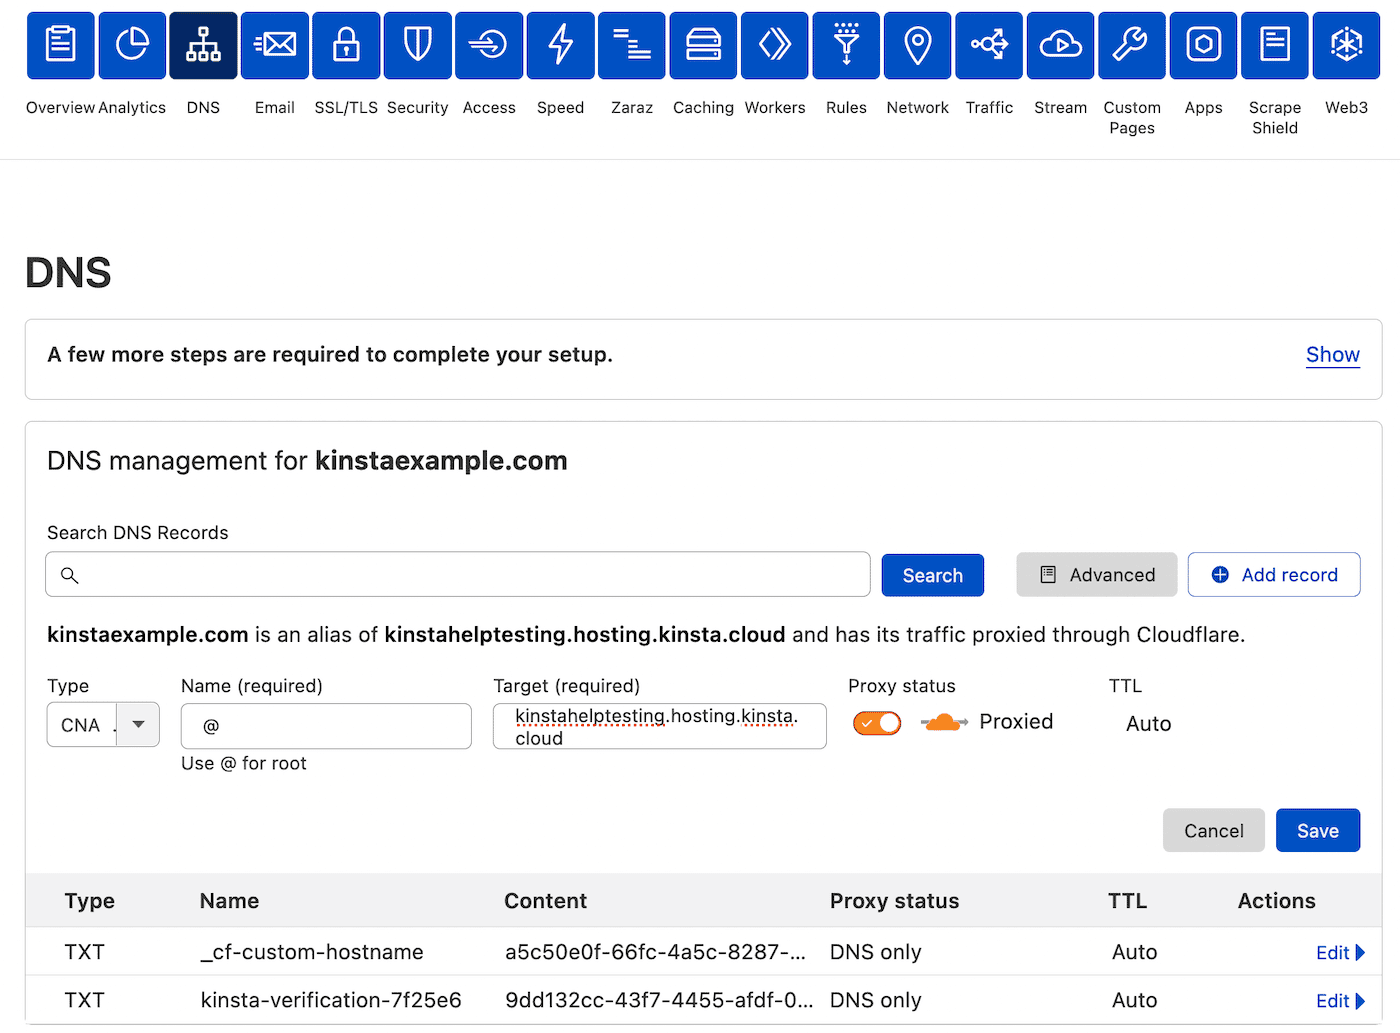Click content a5c50e0f-66fc-4a5c-8287-...
Image resolution: width=1400 pixels, height=1033 pixels.
click(x=655, y=953)
